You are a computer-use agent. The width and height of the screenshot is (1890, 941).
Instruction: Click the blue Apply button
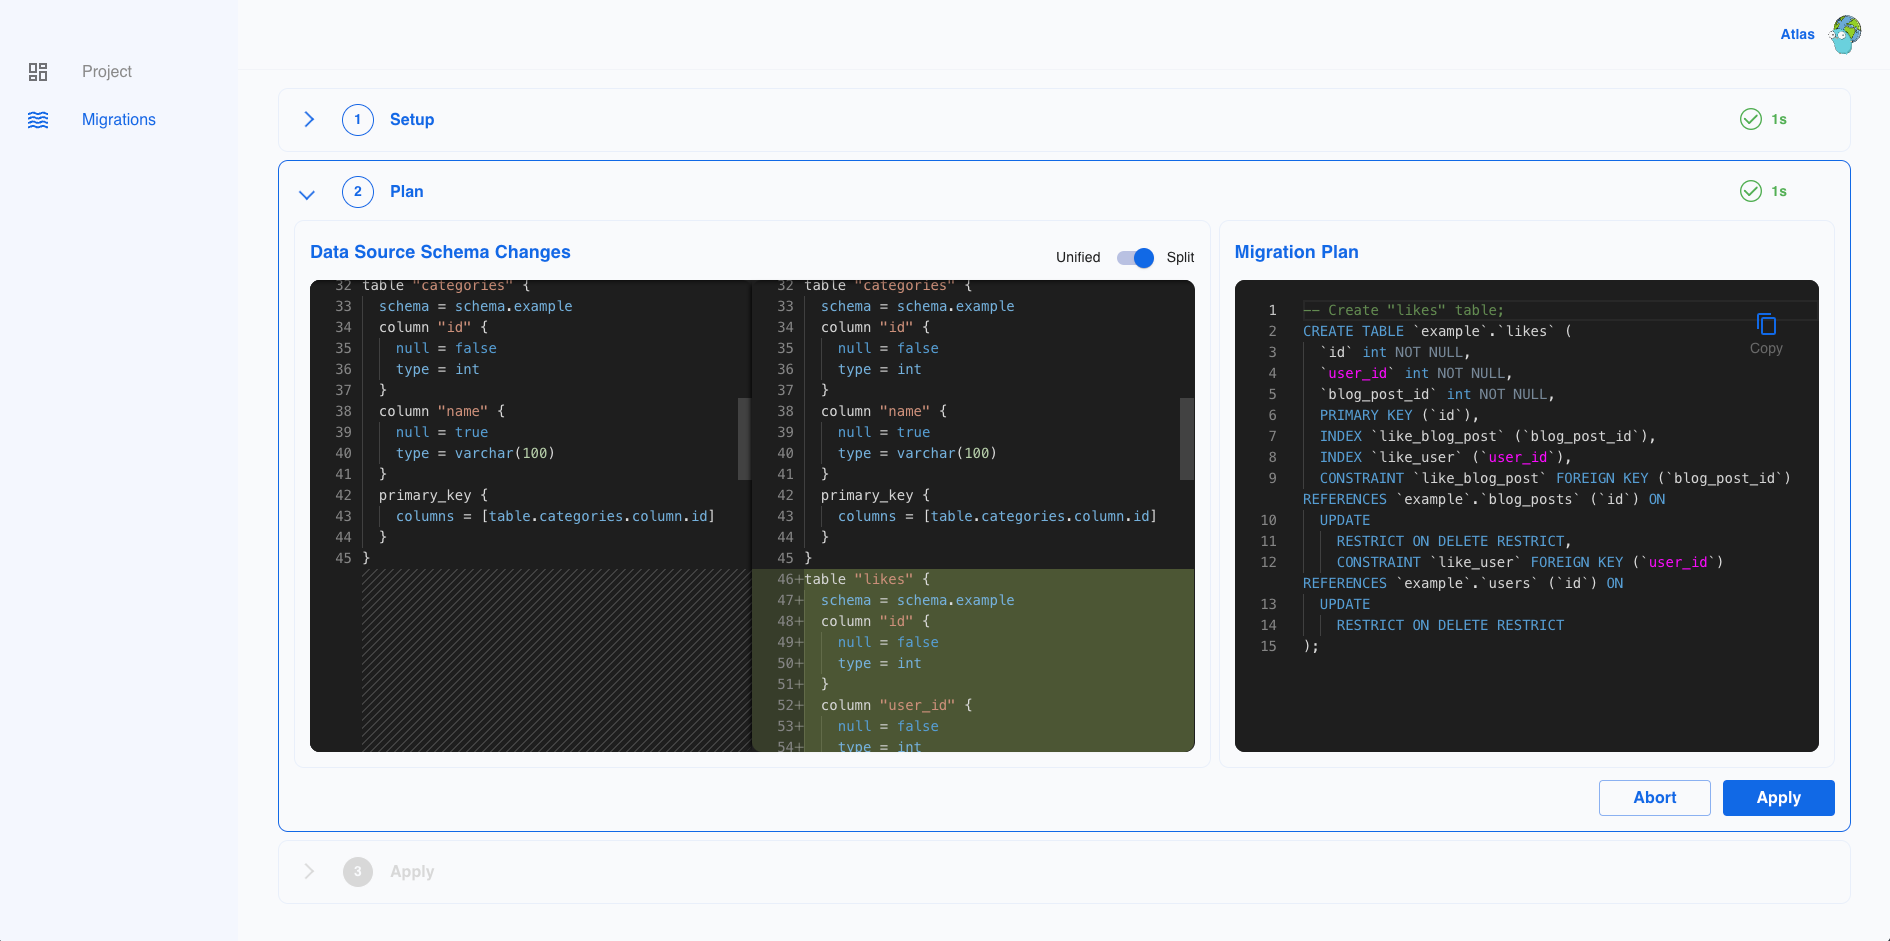(1779, 798)
